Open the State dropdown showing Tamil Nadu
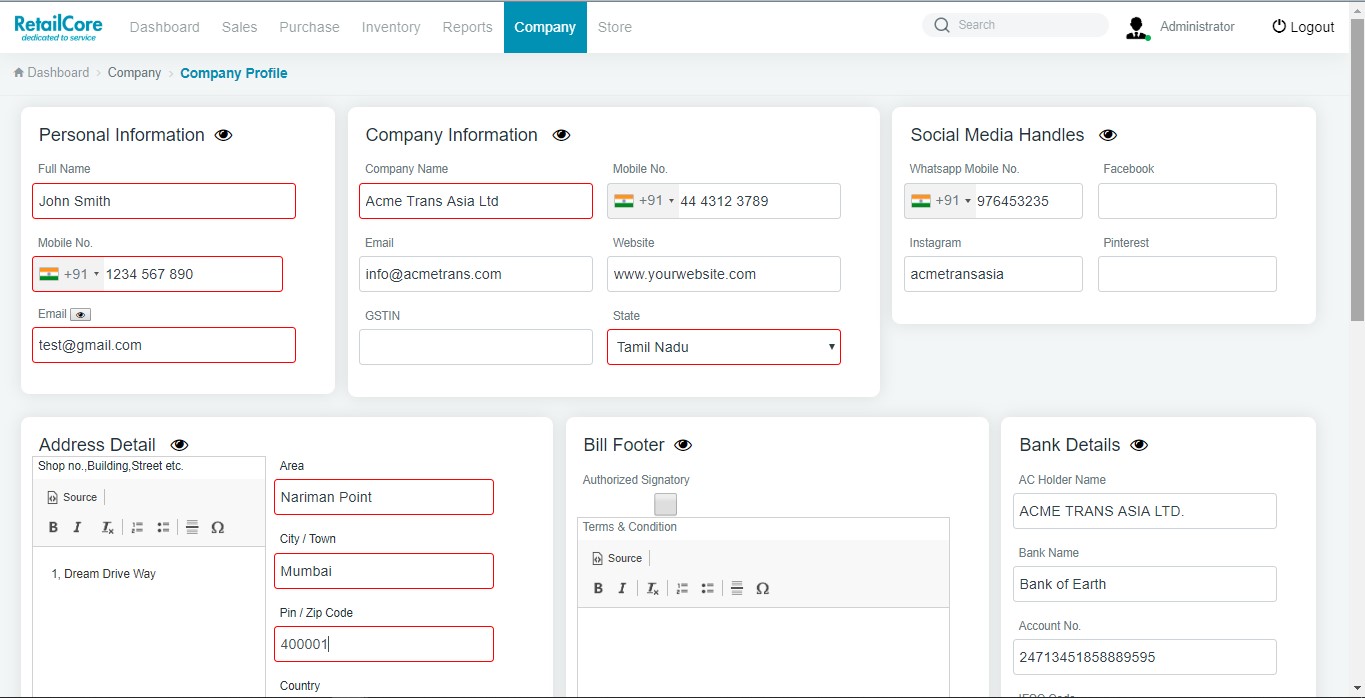 pos(724,347)
